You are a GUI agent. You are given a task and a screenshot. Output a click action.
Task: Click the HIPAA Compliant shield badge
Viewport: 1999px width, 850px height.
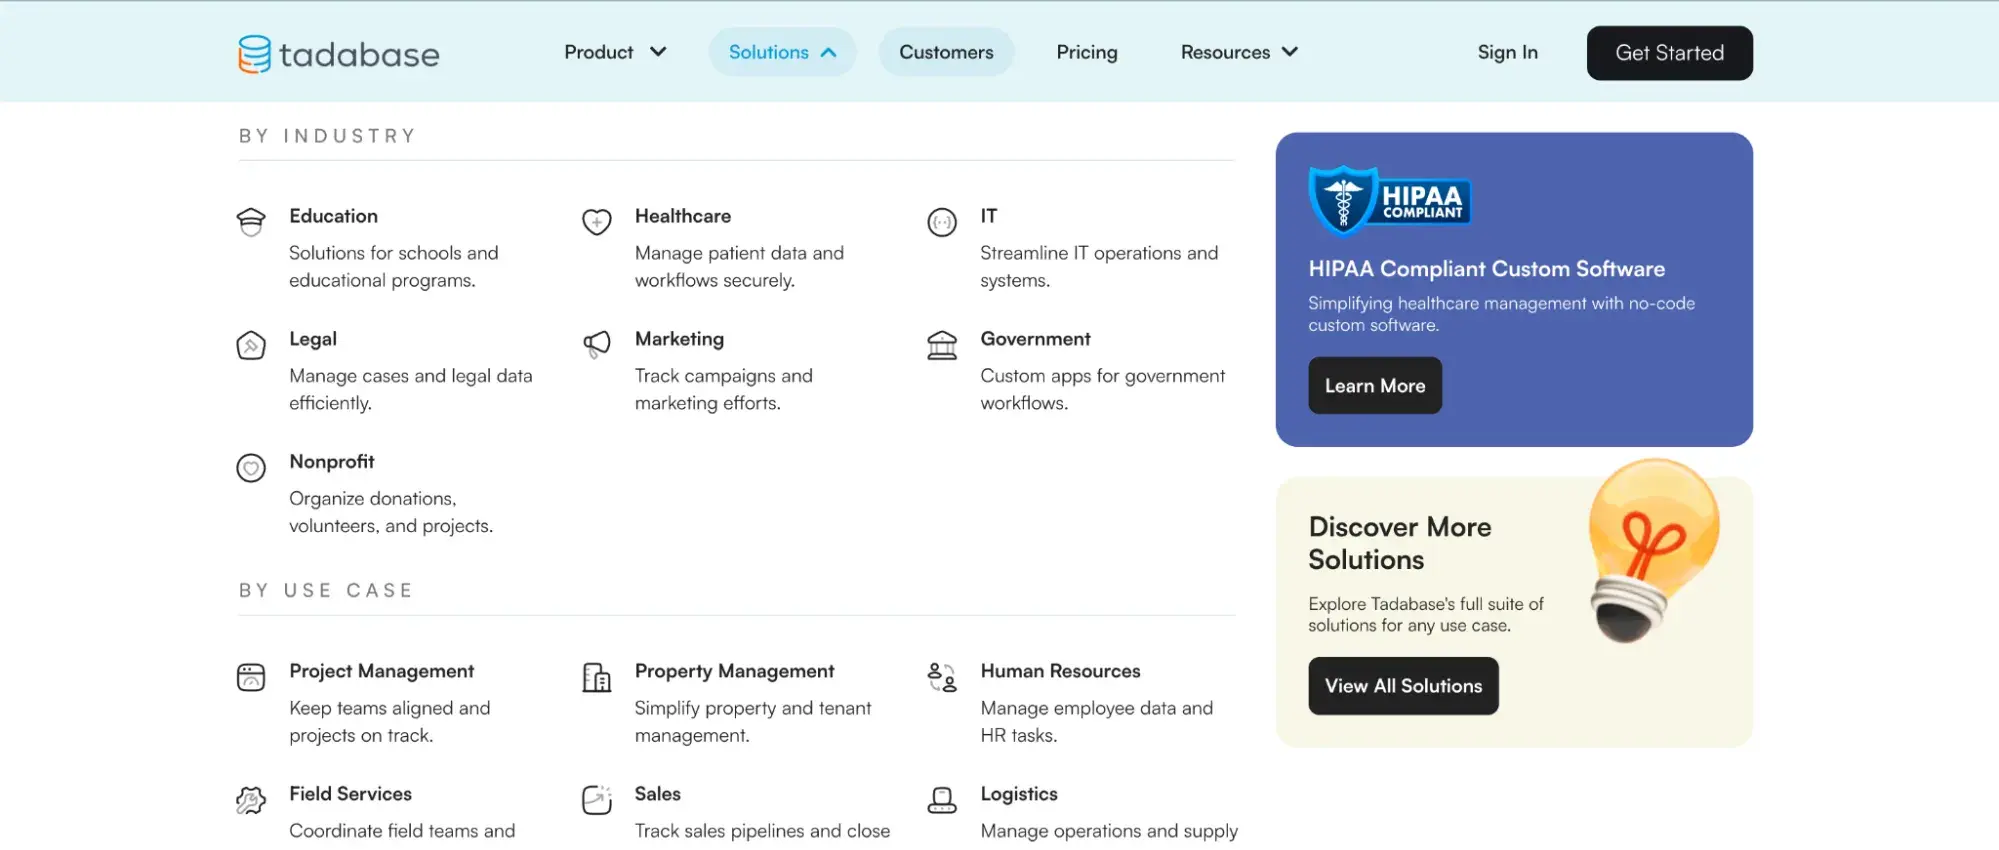(x=1389, y=200)
